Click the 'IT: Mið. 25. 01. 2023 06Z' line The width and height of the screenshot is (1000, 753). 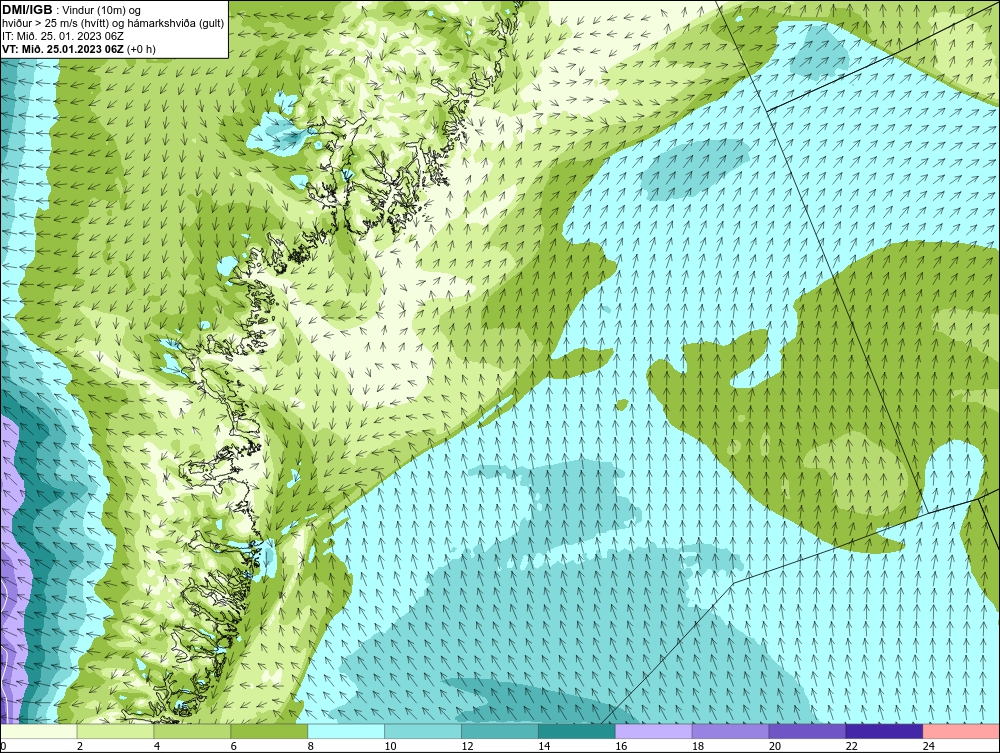[x=62, y=36]
